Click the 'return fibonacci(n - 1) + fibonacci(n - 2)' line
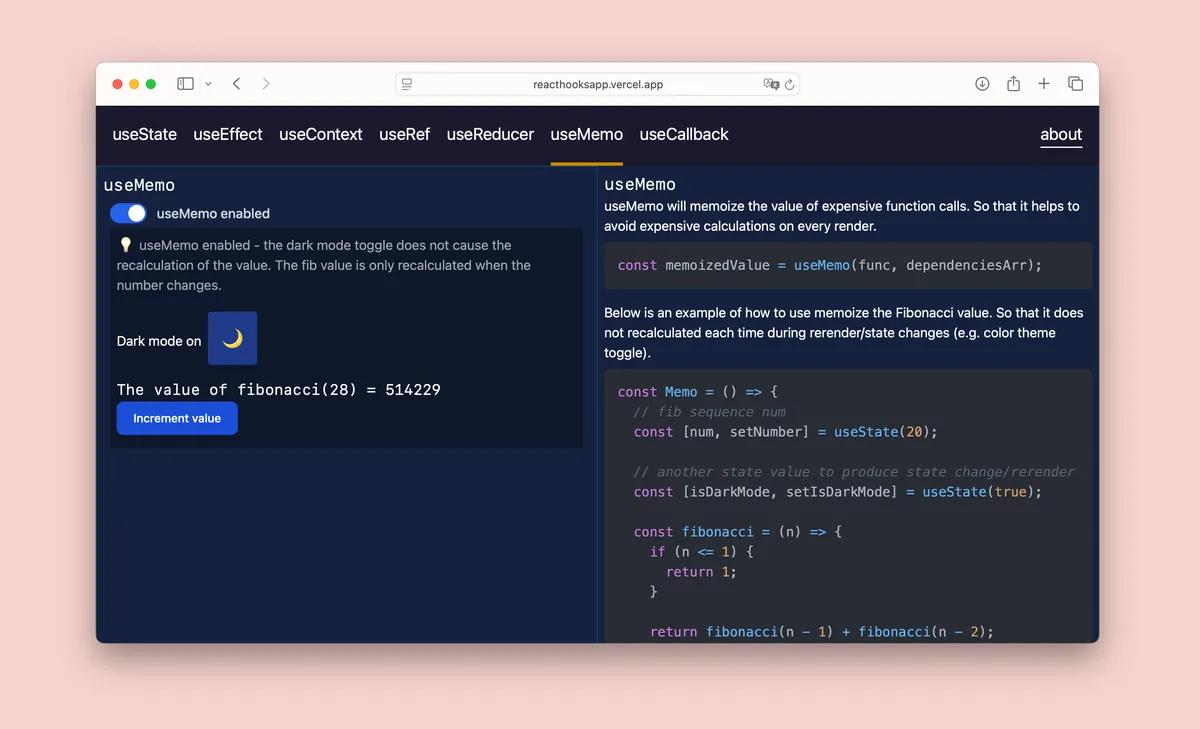 (x=821, y=632)
